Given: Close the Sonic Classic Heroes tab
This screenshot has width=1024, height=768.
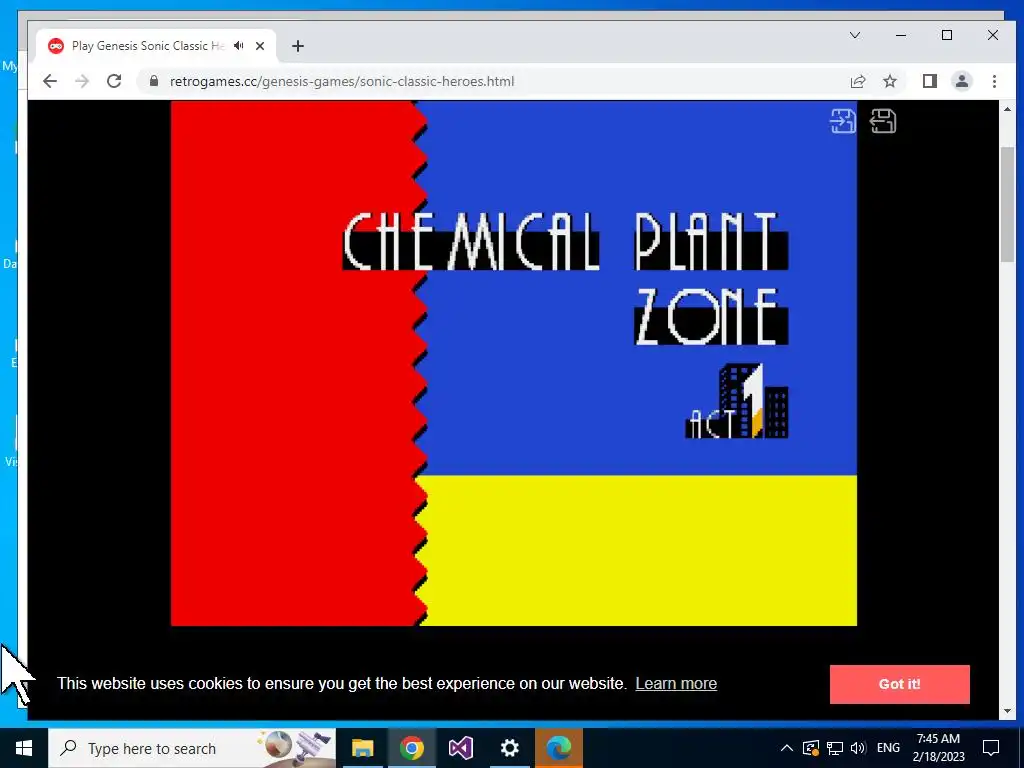Looking at the screenshot, I should pyautogui.click(x=260, y=46).
